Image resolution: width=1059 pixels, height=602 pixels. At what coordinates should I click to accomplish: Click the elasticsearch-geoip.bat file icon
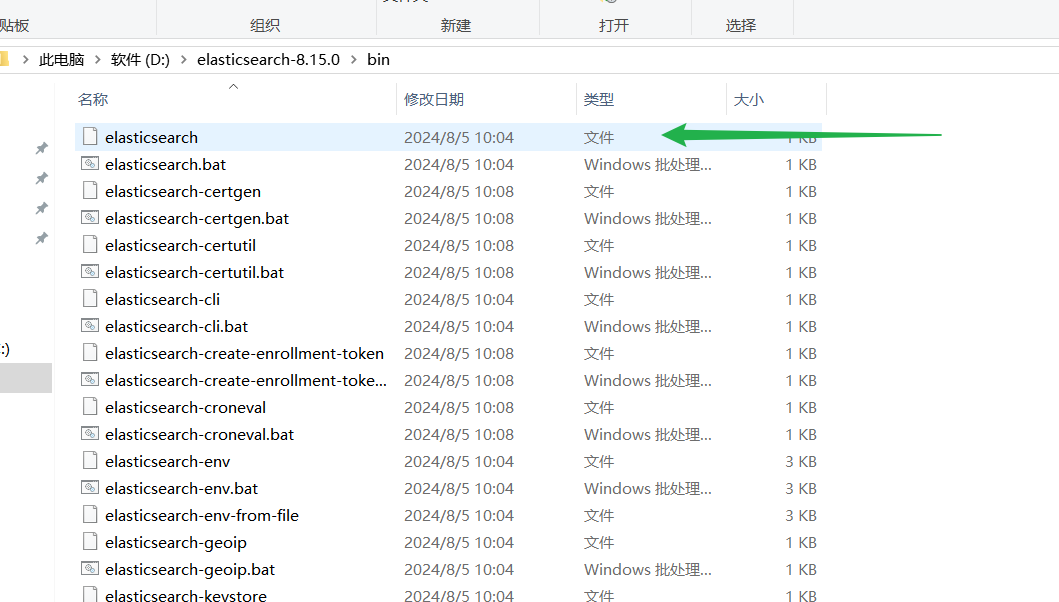pyautogui.click(x=90, y=569)
